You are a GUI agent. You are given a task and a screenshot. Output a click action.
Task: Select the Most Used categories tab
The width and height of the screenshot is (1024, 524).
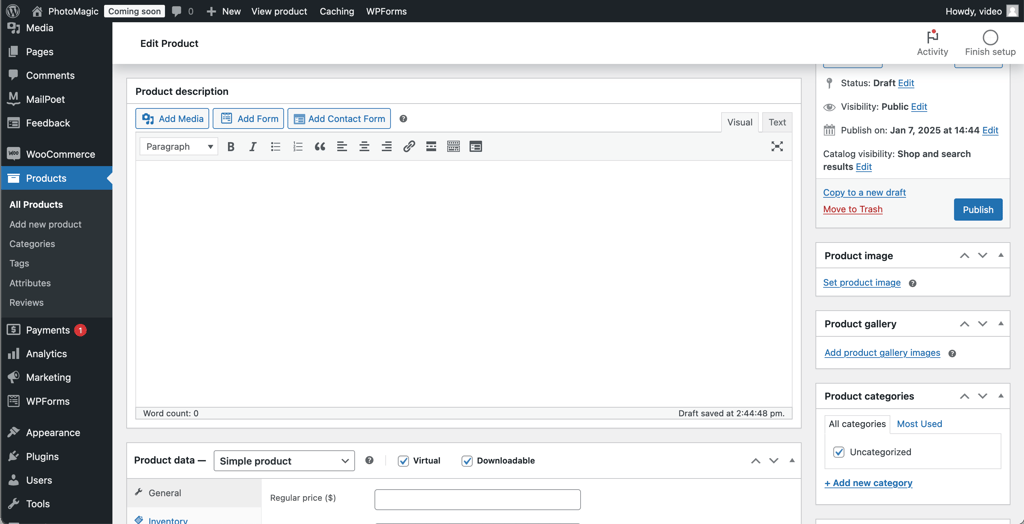(920, 424)
